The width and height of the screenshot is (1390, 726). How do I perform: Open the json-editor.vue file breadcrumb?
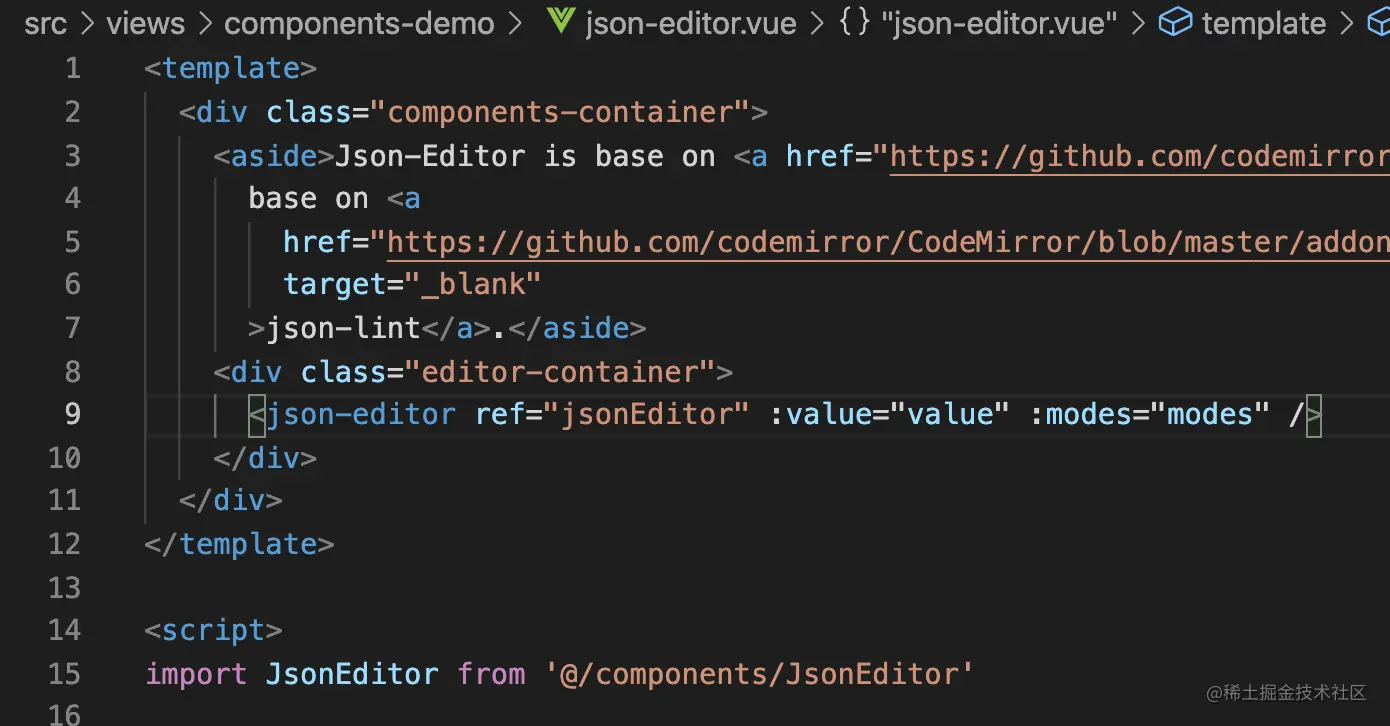[690, 23]
